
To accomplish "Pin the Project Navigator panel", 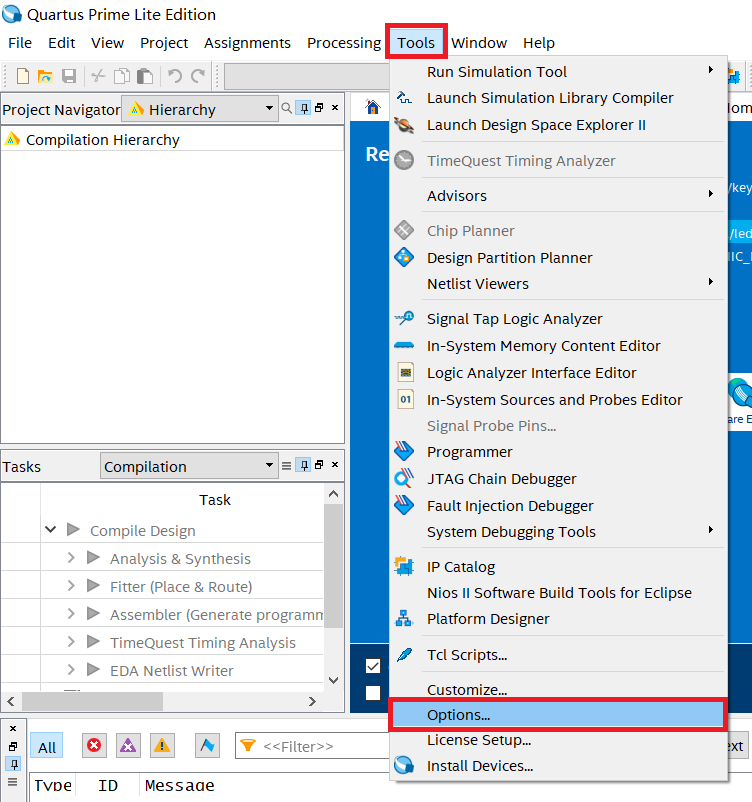I will pos(304,108).
